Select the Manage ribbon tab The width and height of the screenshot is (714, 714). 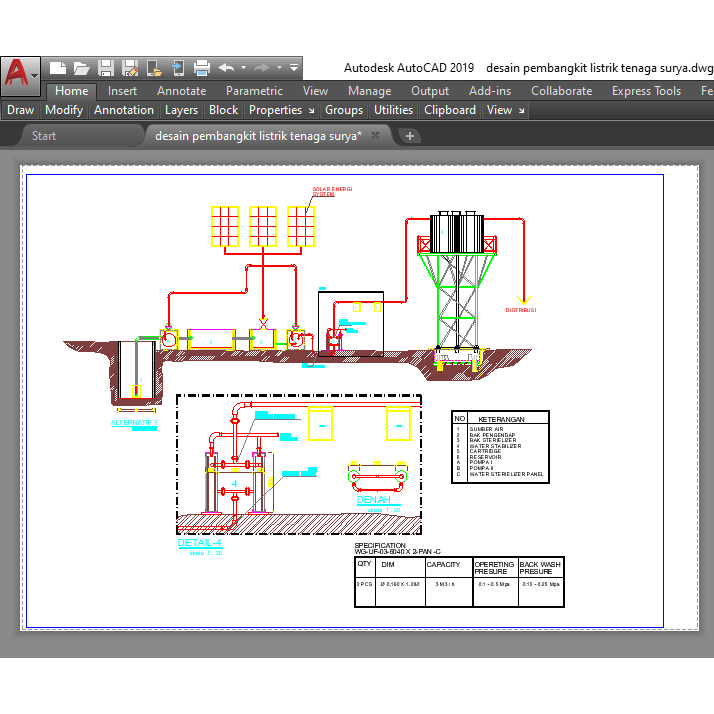(x=369, y=91)
